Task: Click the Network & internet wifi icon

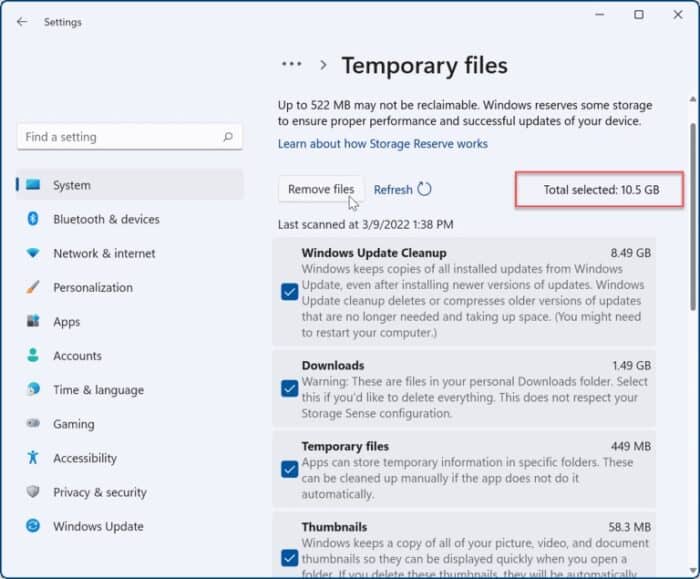Action: point(33,253)
